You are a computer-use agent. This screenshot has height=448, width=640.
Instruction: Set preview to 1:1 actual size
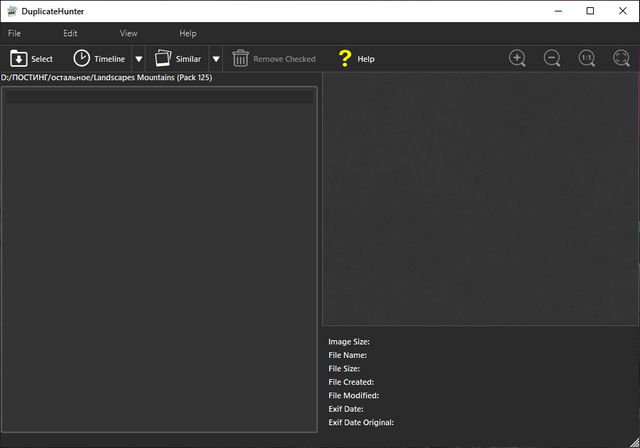(587, 58)
